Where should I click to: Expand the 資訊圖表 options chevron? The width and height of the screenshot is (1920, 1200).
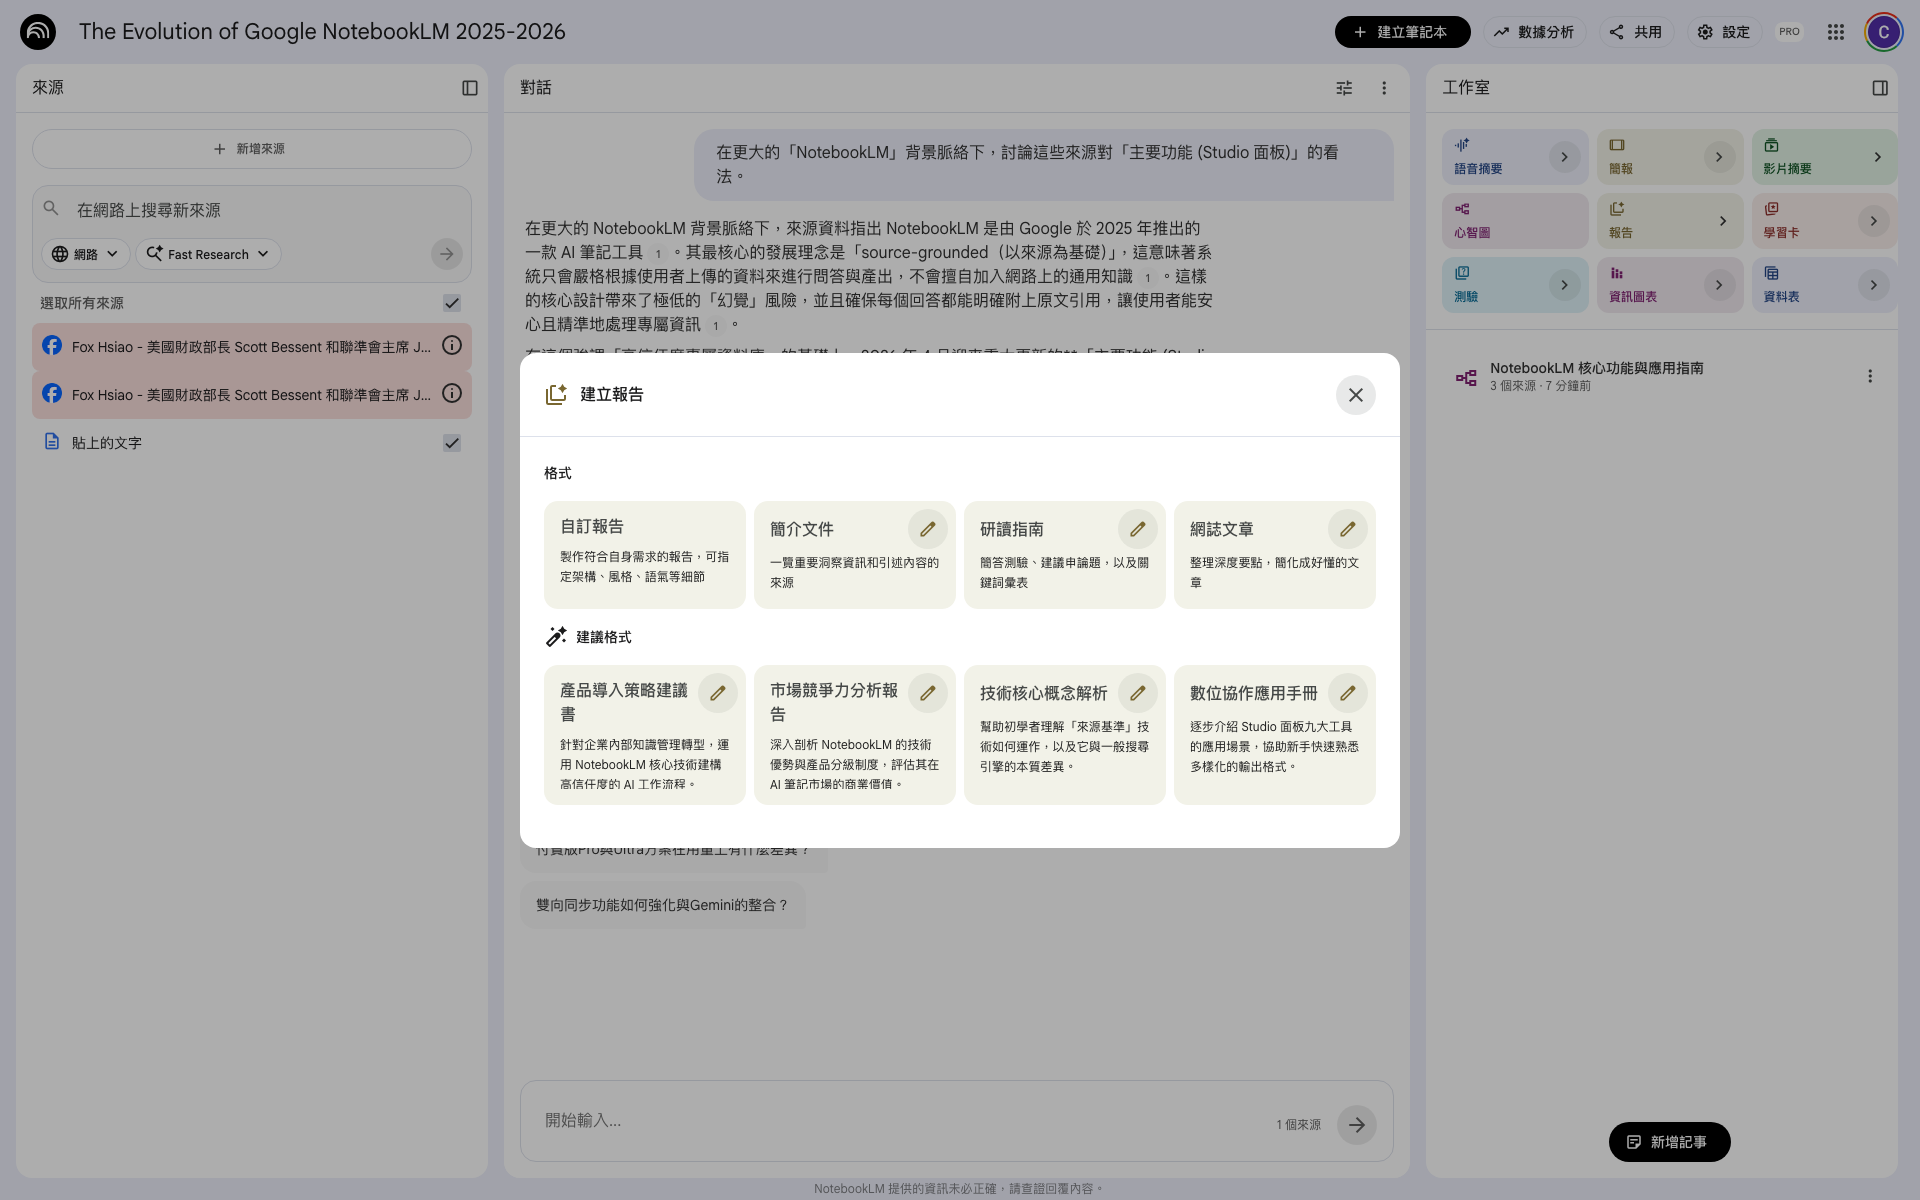coord(1719,285)
